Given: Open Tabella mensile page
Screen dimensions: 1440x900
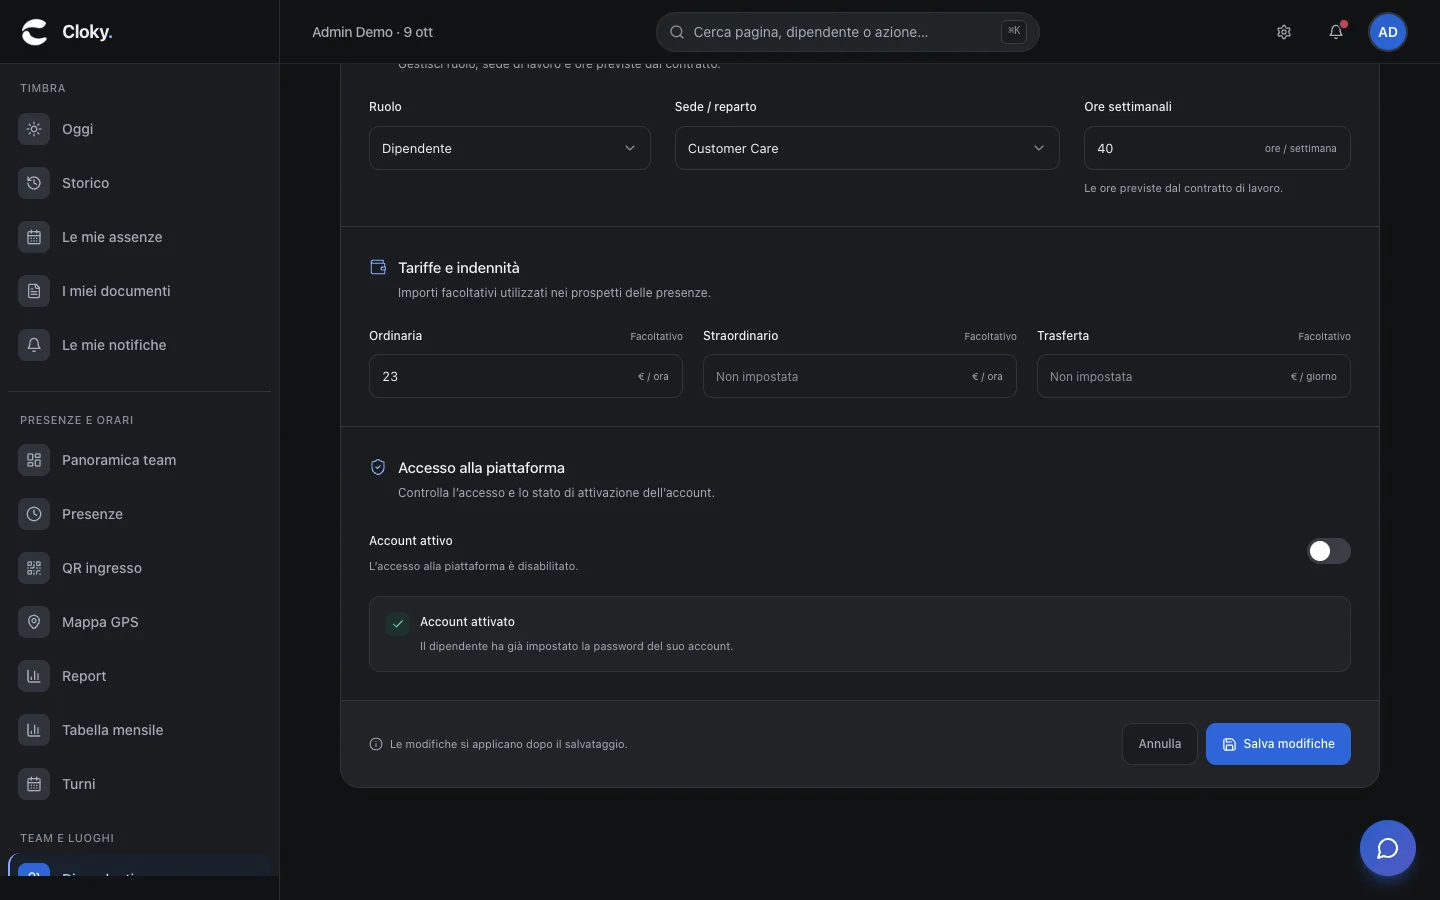Looking at the screenshot, I should pos(139,730).
